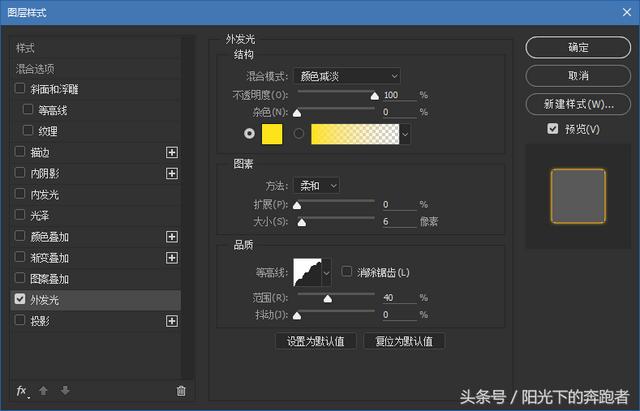Screen dimensions: 640x411
Task: Open the gradient picker dropdown arrow
Action: click(x=404, y=134)
